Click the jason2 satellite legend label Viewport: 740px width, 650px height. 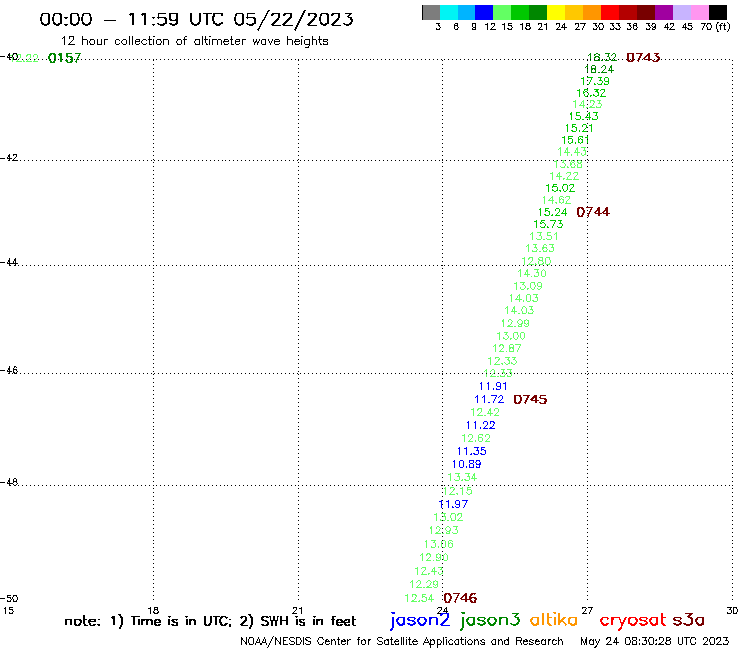[x=420, y=620]
